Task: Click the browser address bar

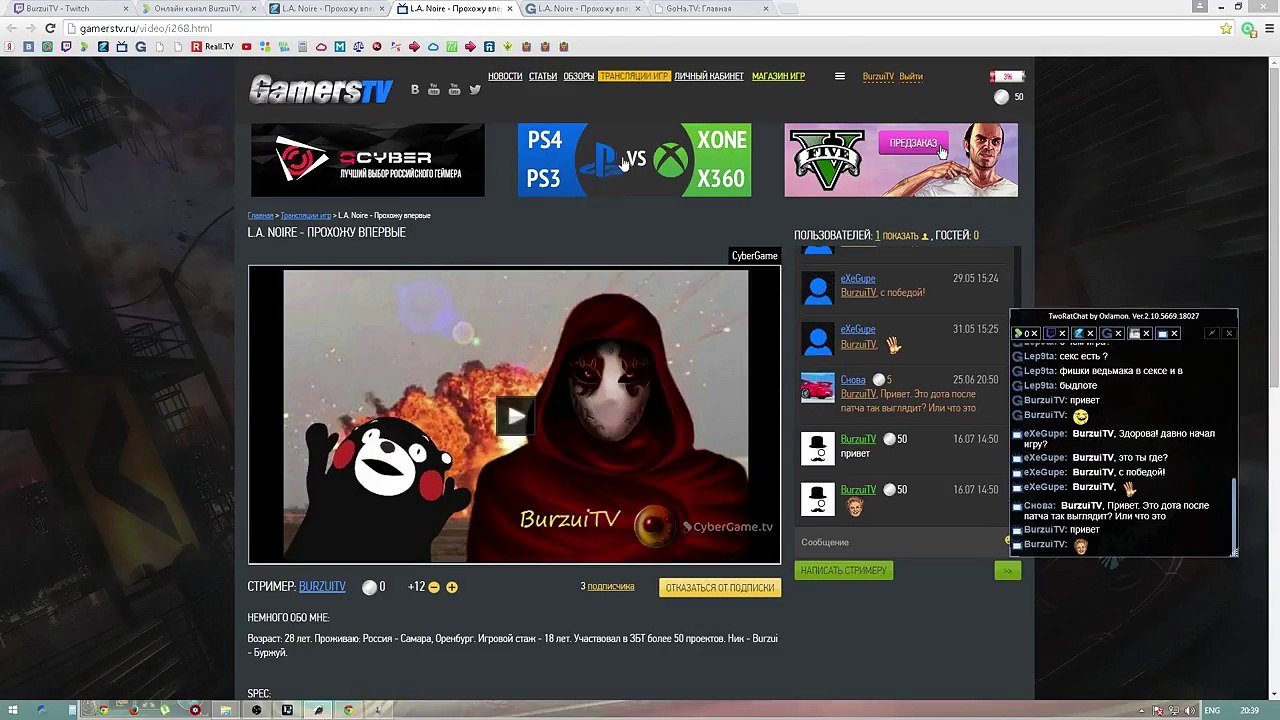Action: pyautogui.click(x=640, y=28)
